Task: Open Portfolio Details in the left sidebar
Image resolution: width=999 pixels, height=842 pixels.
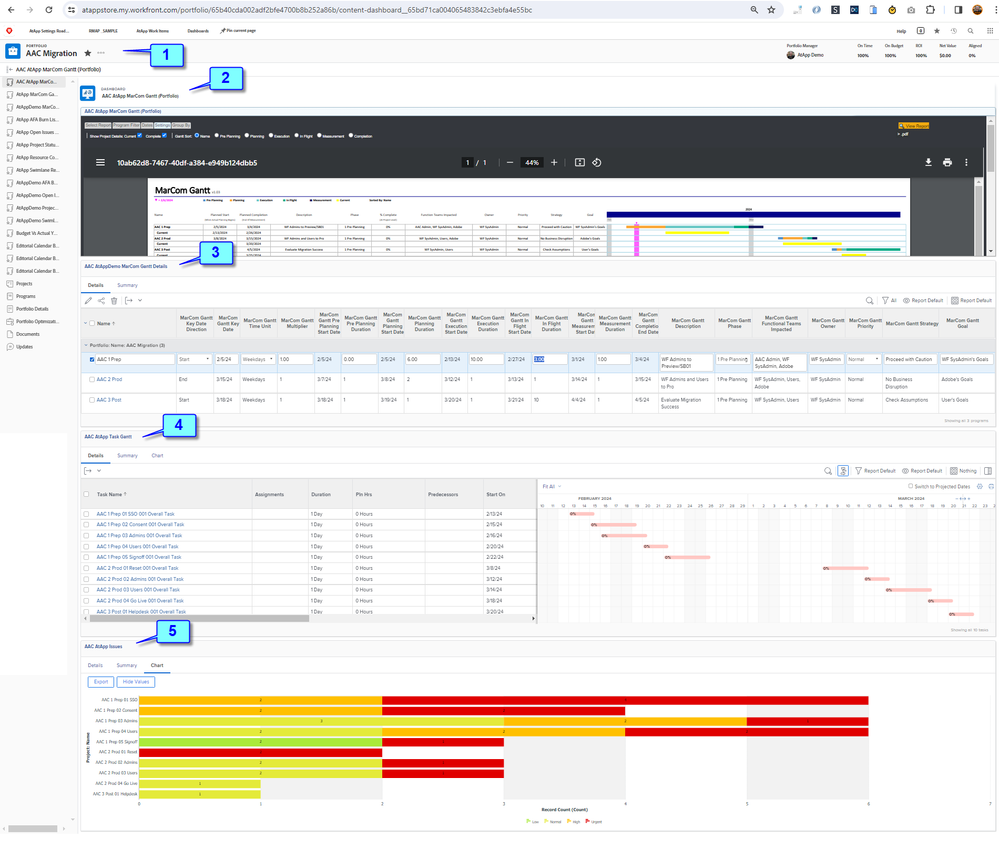Action: (32, 309)
